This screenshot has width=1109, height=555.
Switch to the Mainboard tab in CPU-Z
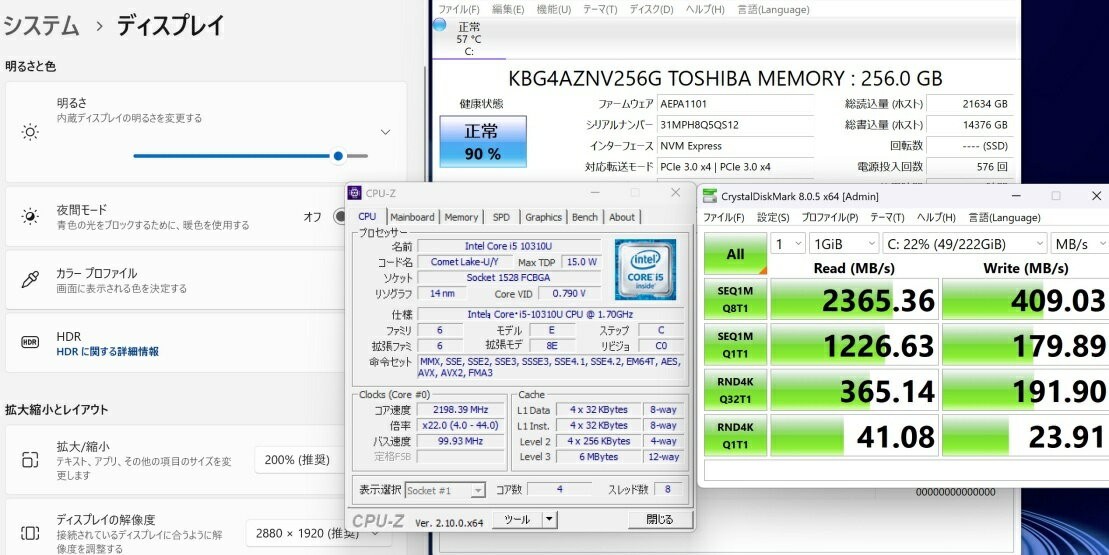[x=412, y=217]
